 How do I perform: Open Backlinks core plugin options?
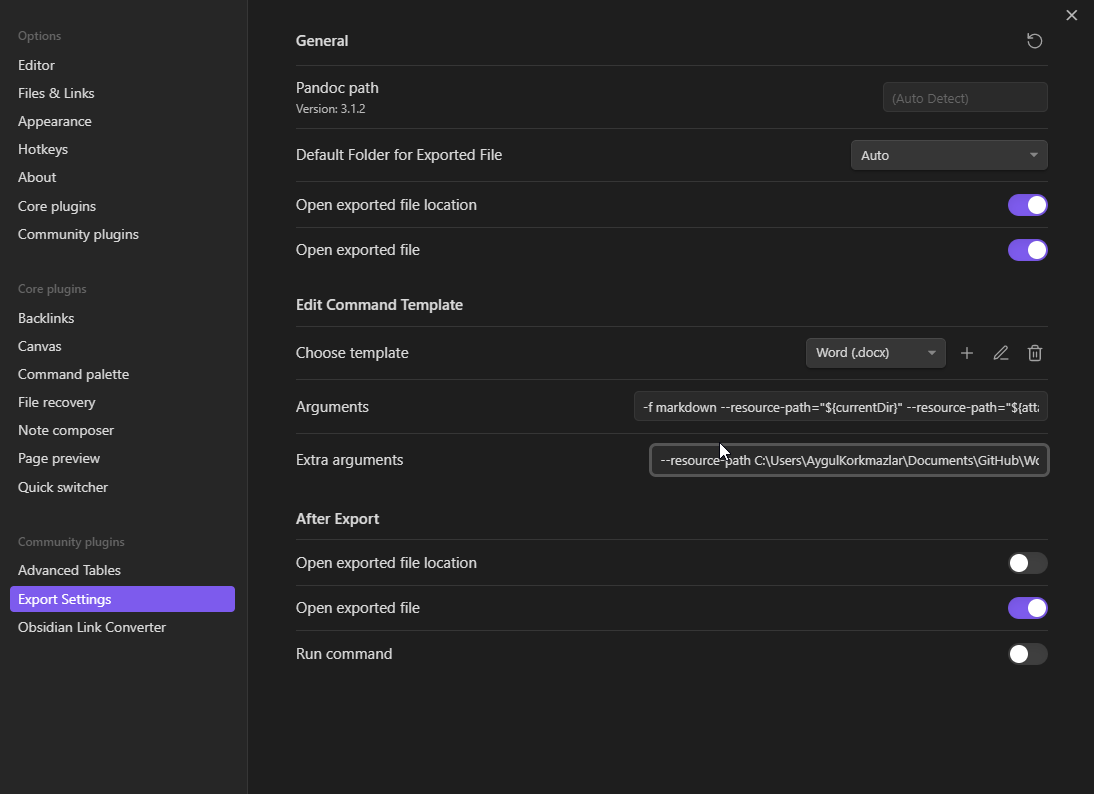click(x=45, y=317)
